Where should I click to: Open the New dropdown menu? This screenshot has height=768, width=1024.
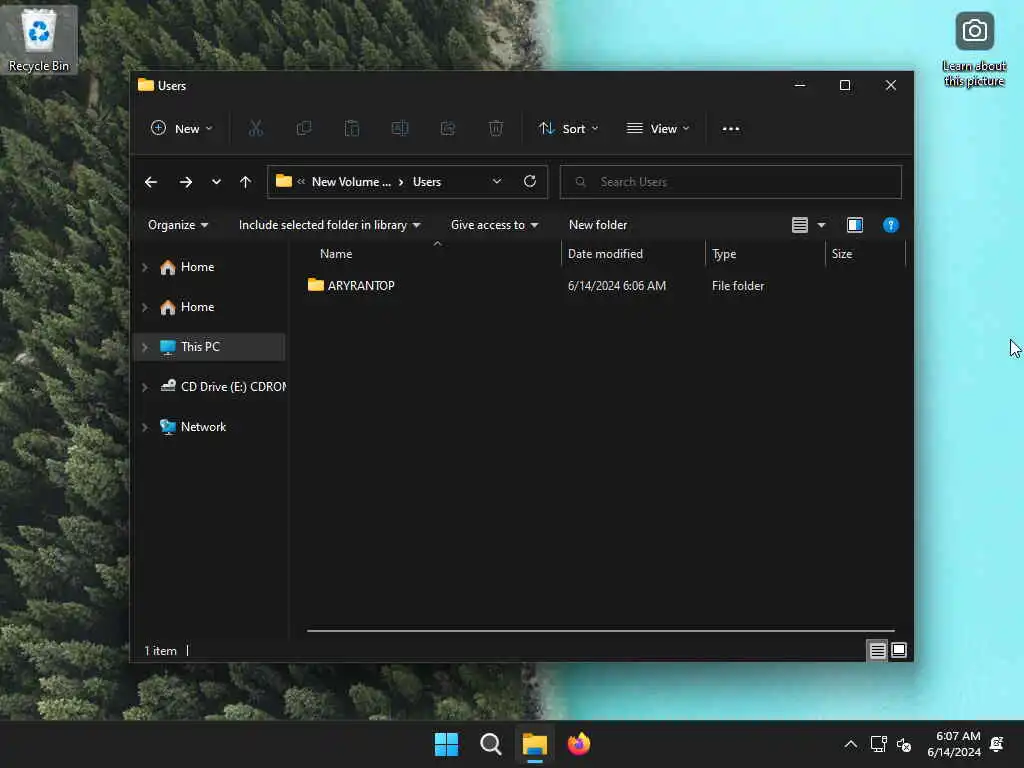click(182, 129)
